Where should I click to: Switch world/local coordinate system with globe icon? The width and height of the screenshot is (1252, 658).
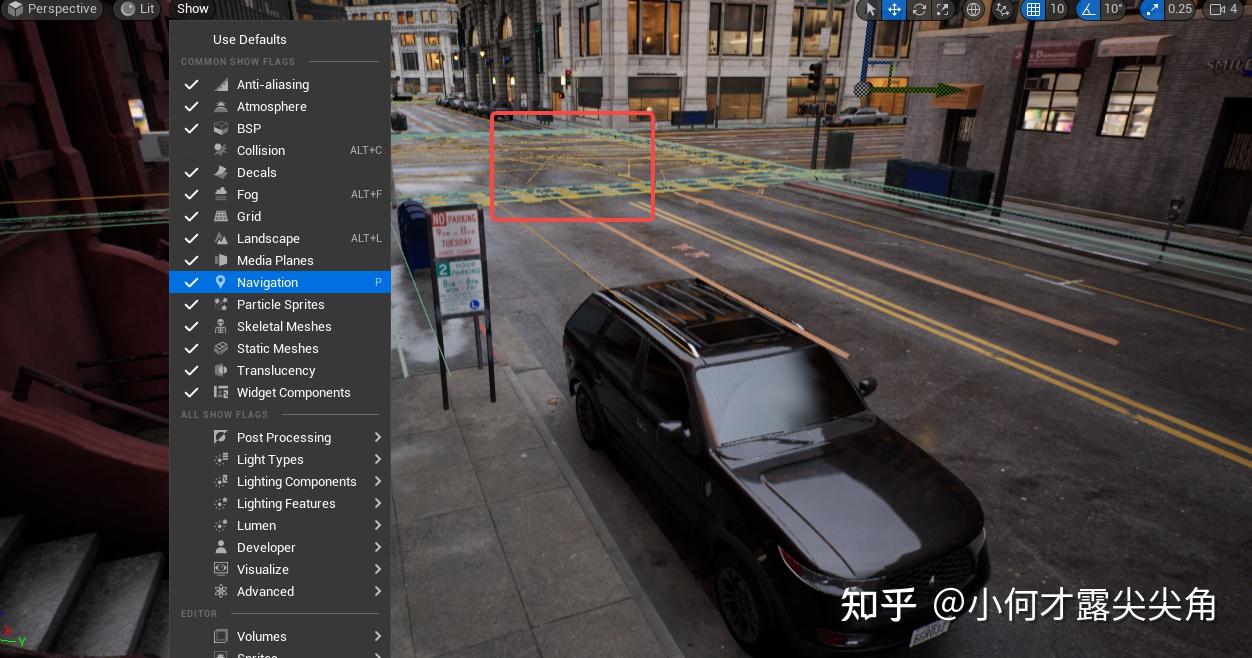click(x=974, y=9)
